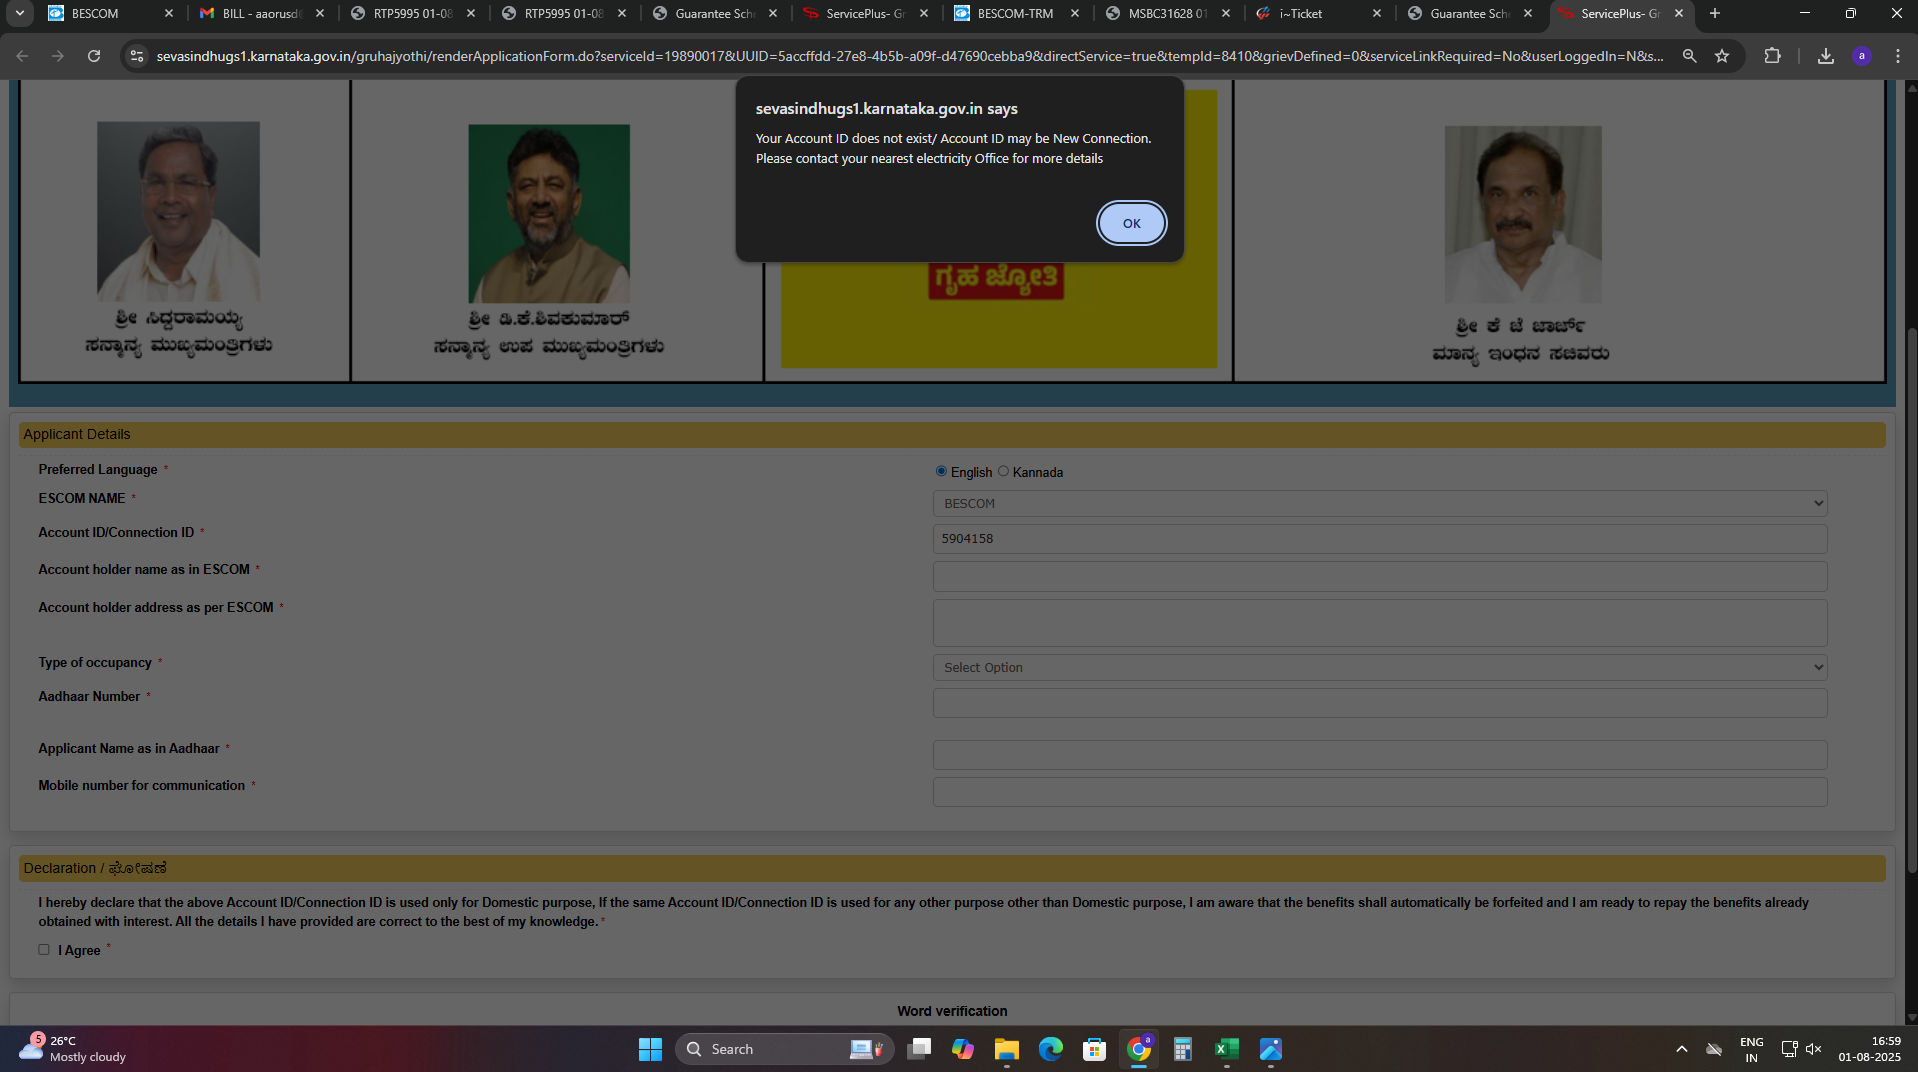
Task: Tick the I Agree checkbox
Action: [x=44, y=950]
